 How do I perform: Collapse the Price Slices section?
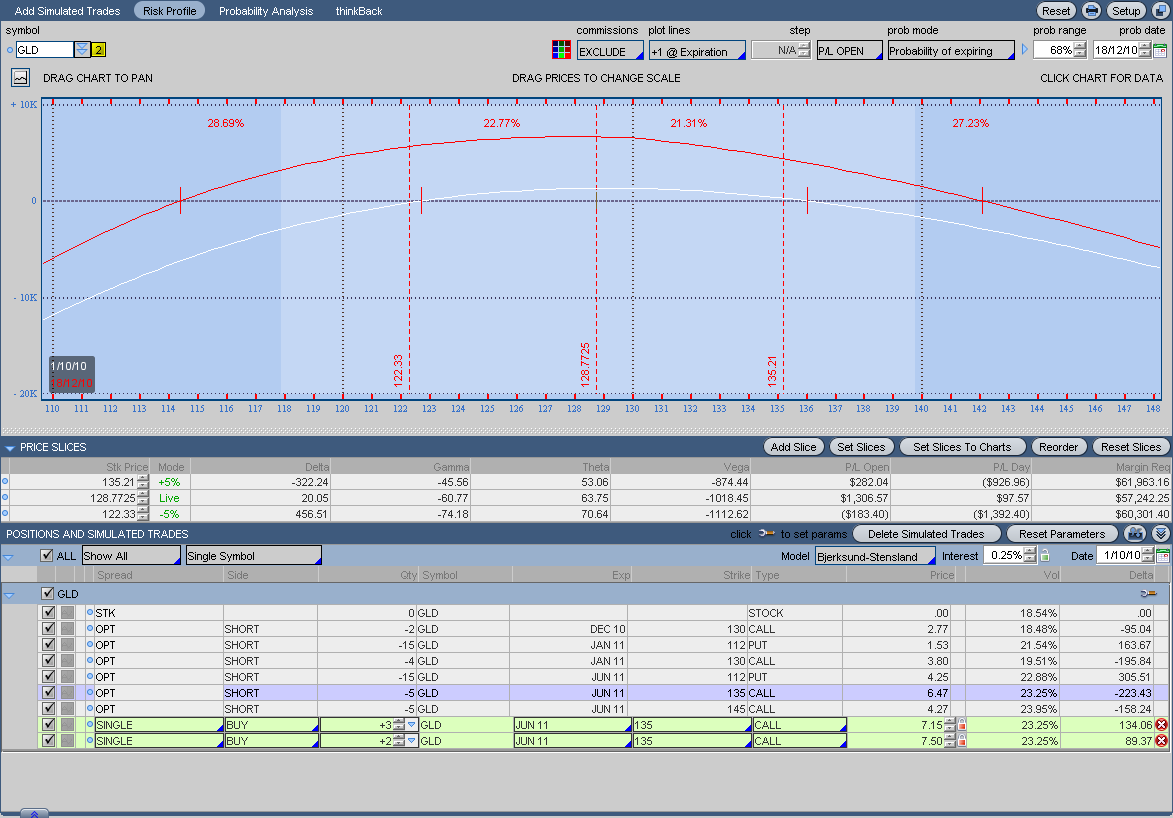point(10,448)
